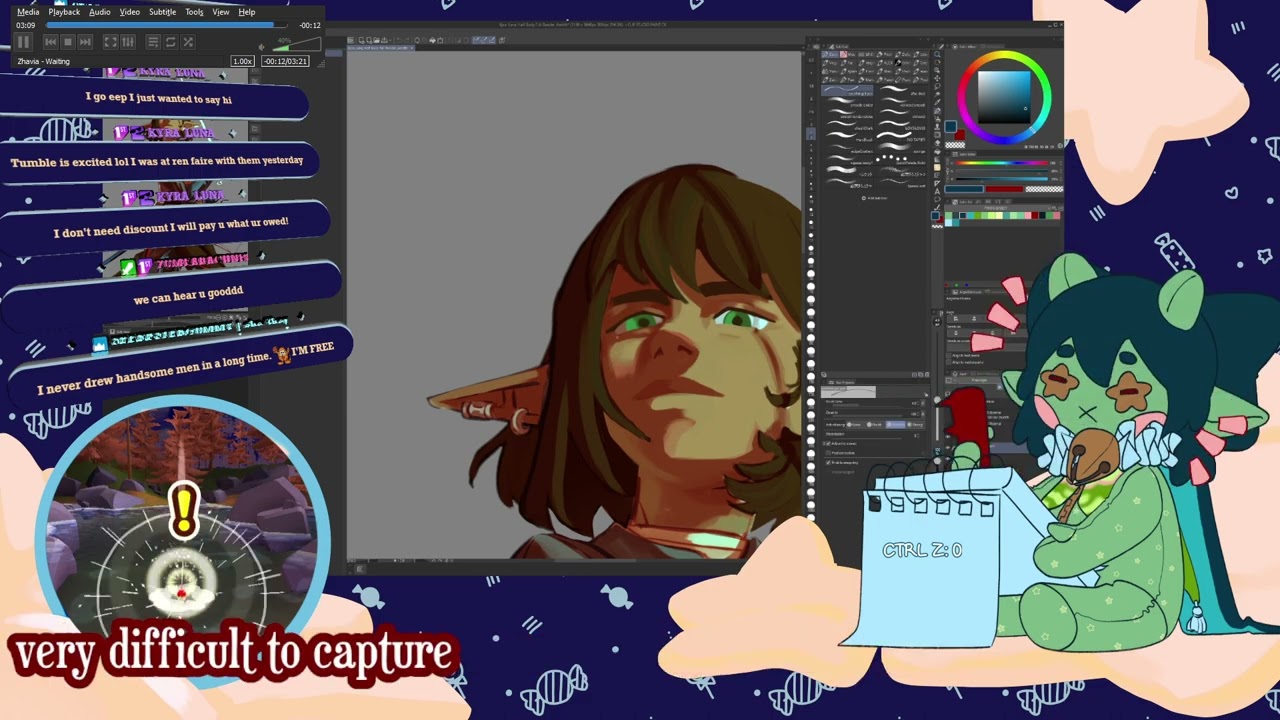Viewport: 1280px width, 720px height.
Task: Show VLC extended settings
Action: pos(127,42)
